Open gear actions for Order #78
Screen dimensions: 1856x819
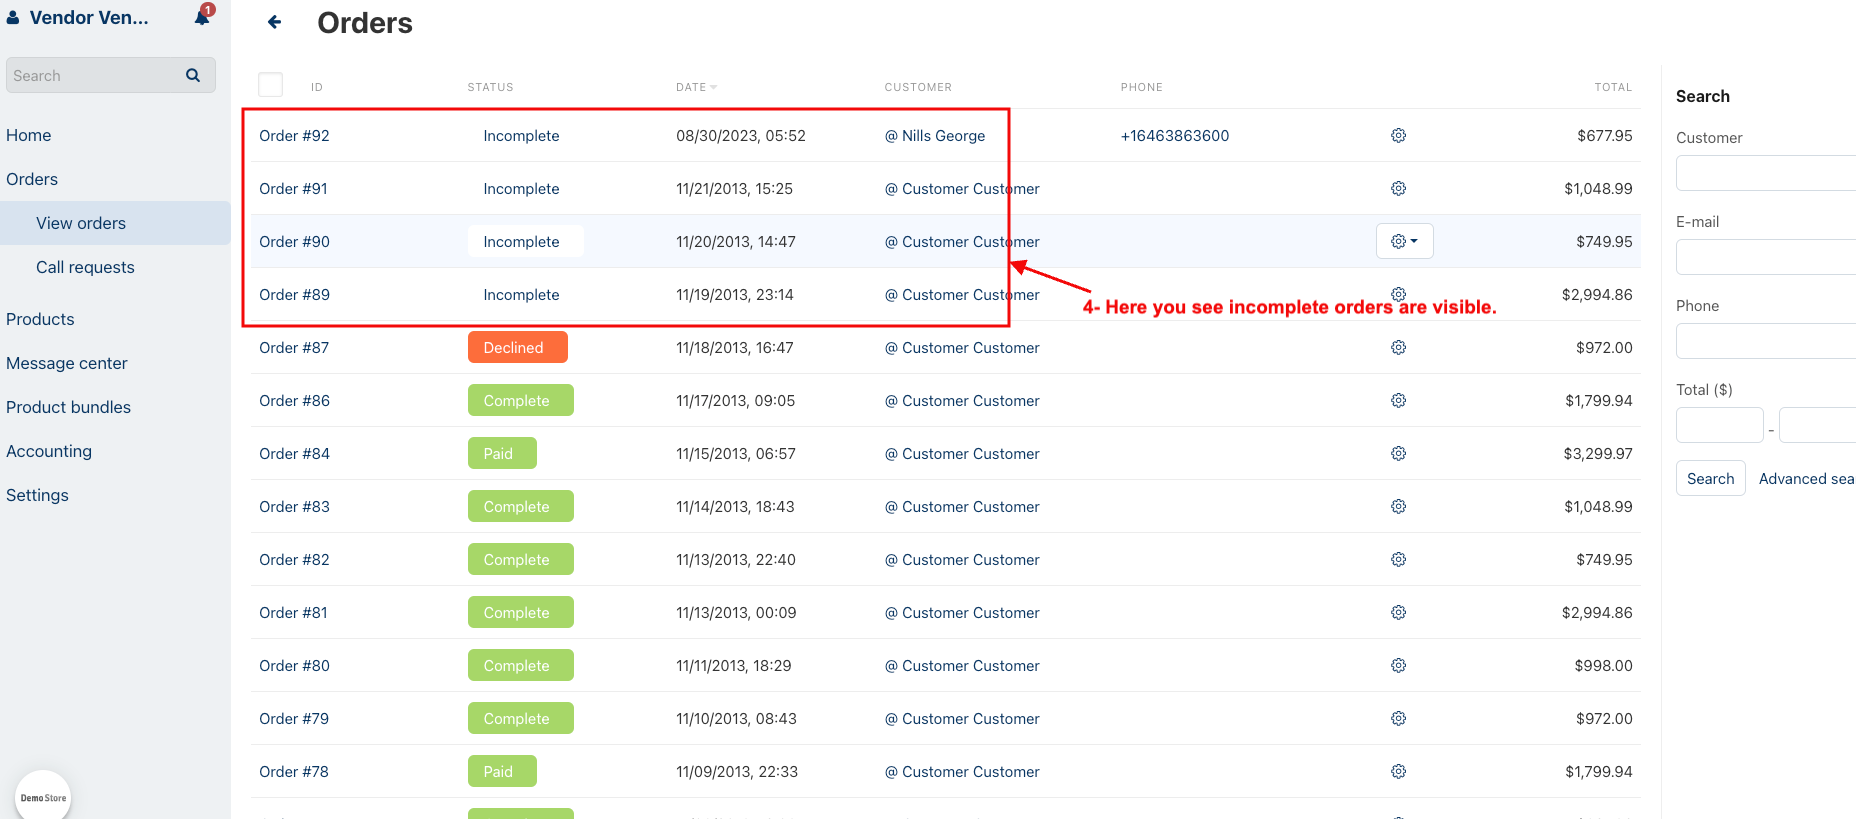[1398, 771]
